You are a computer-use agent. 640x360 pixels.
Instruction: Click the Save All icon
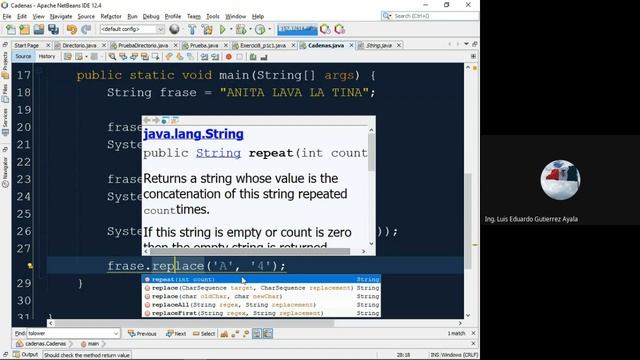pyautogui.click(x=53, y=29)
